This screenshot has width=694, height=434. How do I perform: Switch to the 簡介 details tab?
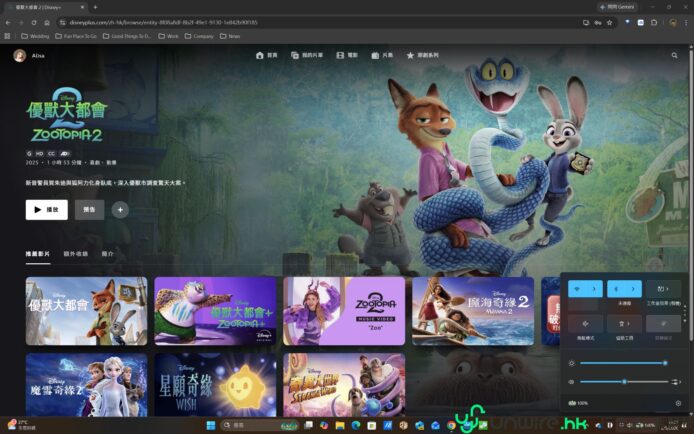point(108,254)
